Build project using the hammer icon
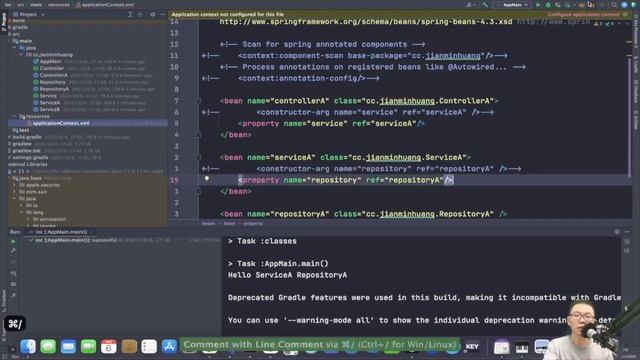The width and height of the screenshot is (640, 360). pos(485,4)
